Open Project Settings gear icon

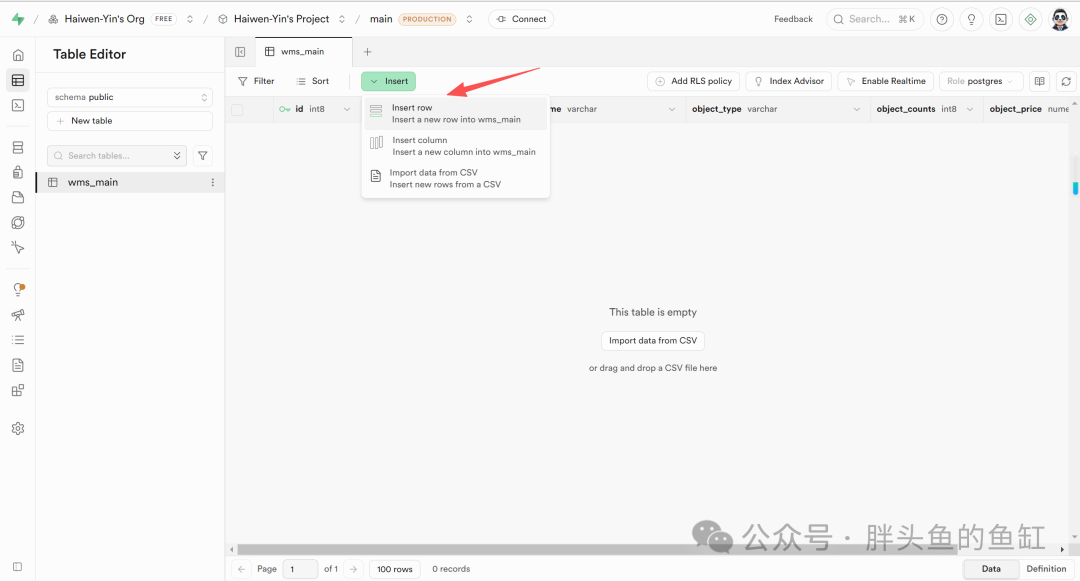click(x=19, y=429)
